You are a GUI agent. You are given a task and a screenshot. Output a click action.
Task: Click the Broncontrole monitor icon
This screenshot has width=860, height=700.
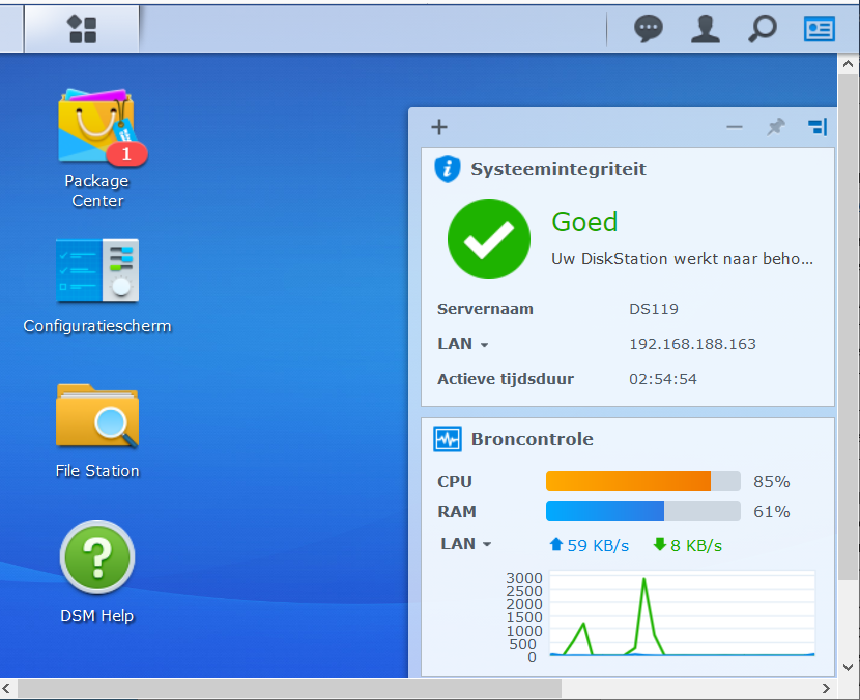click(447, 439)
